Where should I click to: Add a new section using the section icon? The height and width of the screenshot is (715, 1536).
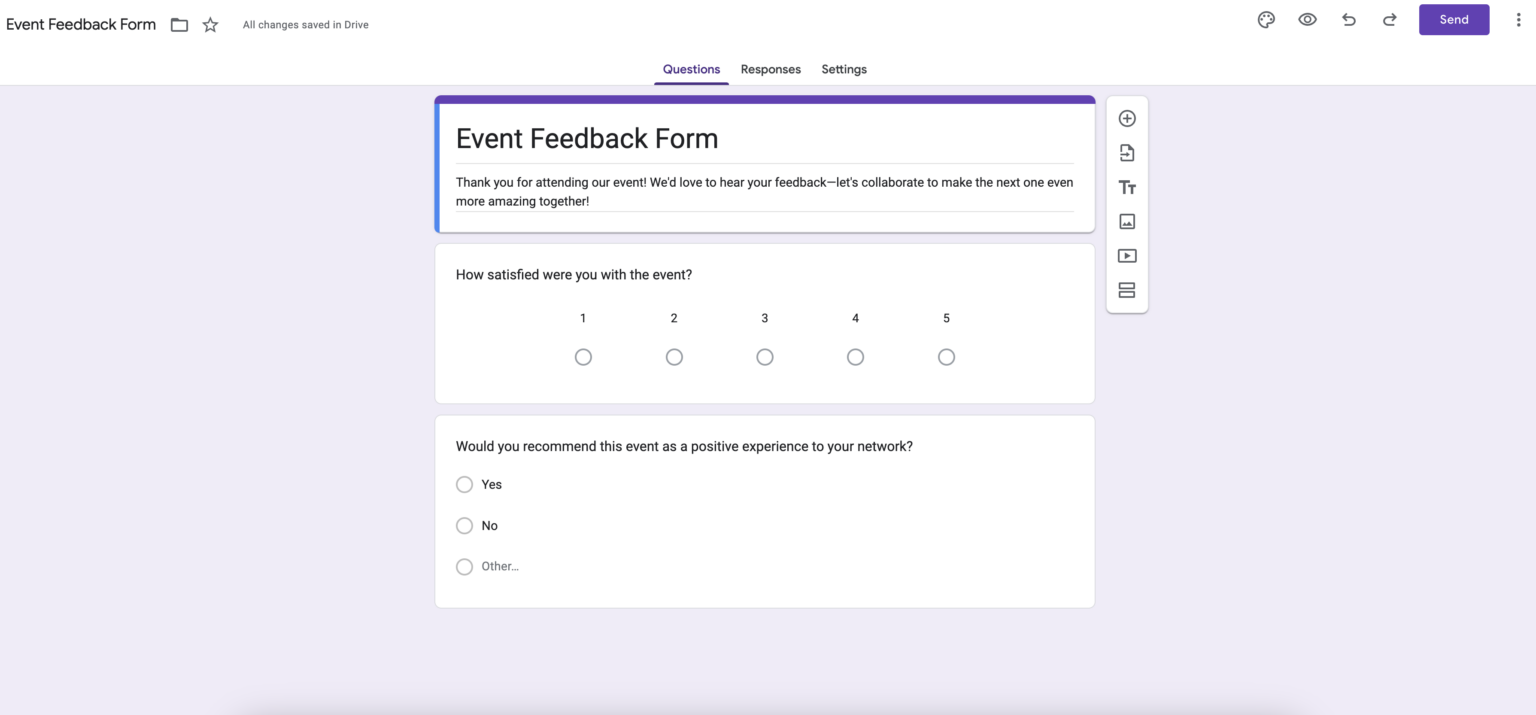click(x=1127, y=290)
